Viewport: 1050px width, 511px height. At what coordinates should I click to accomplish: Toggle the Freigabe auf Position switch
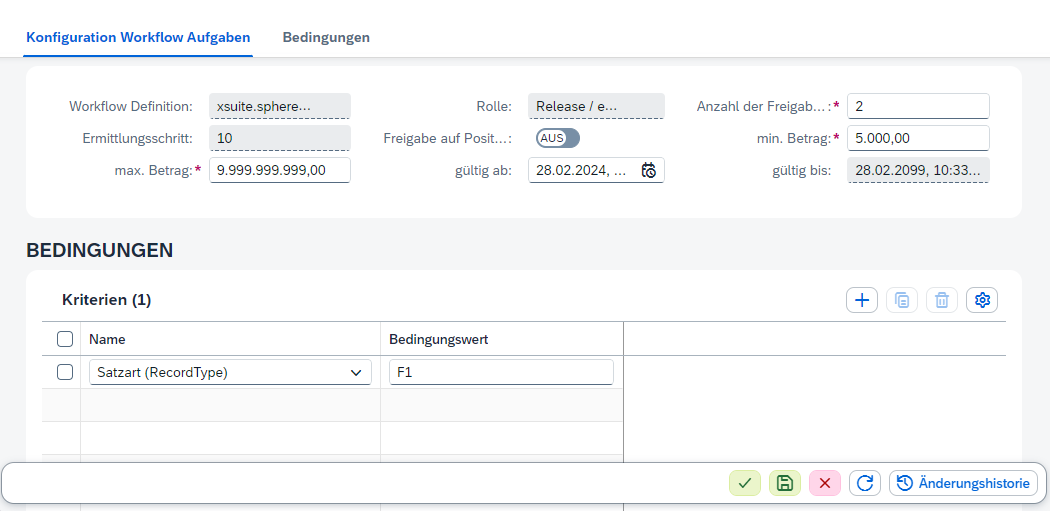[x=557, y=138]
